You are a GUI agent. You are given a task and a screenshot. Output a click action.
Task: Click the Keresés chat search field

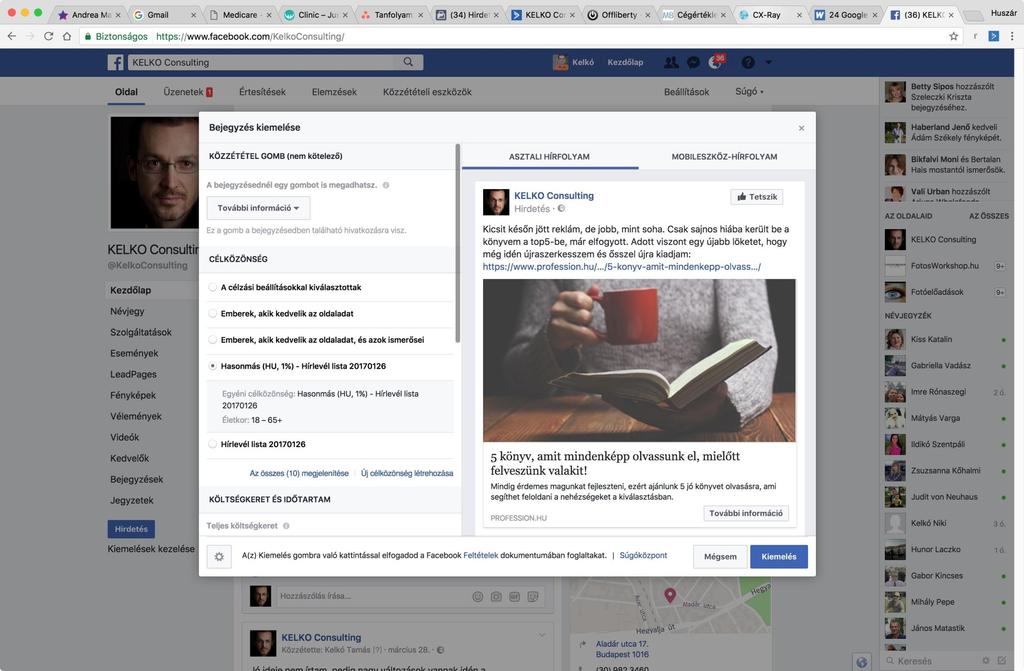(x=930, y=661)
